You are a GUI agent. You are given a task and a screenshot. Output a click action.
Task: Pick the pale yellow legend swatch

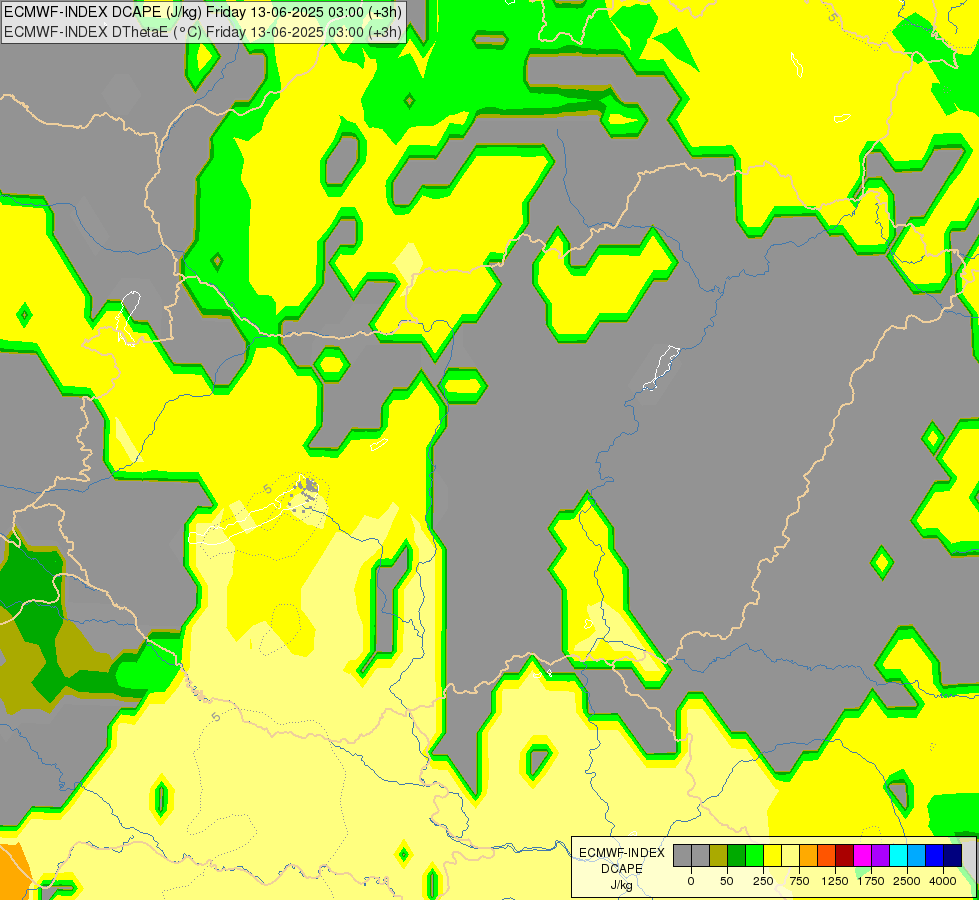coord(790,855)
